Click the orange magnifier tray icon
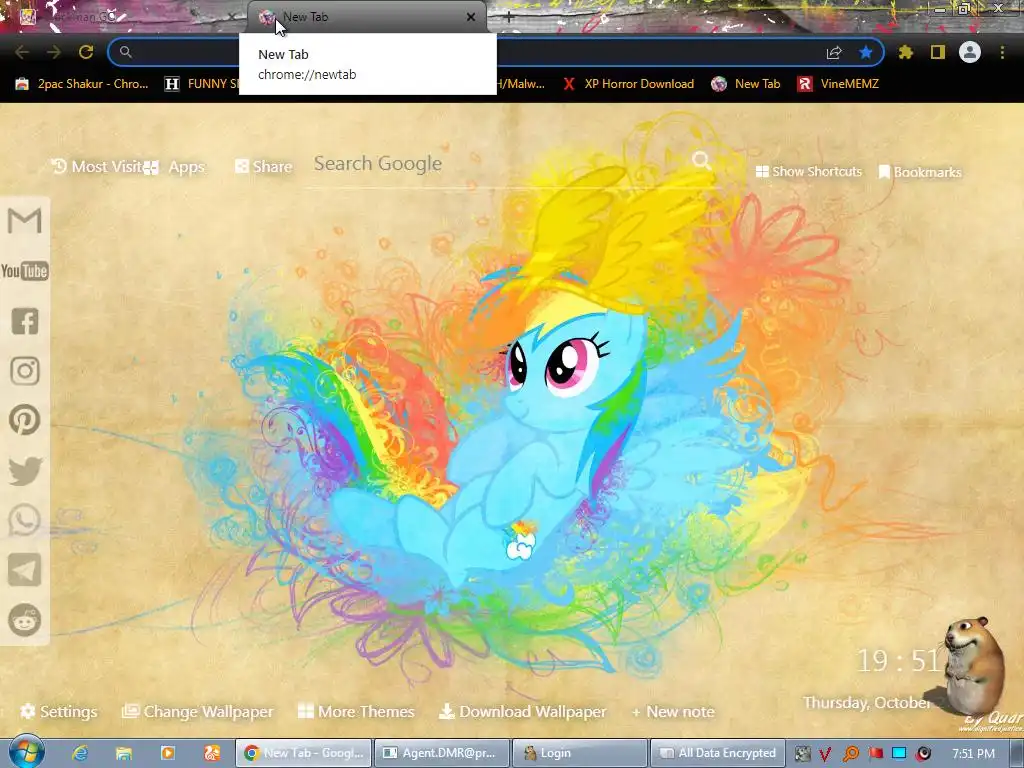Screen dimensions: 1024x768 point(850,754)
